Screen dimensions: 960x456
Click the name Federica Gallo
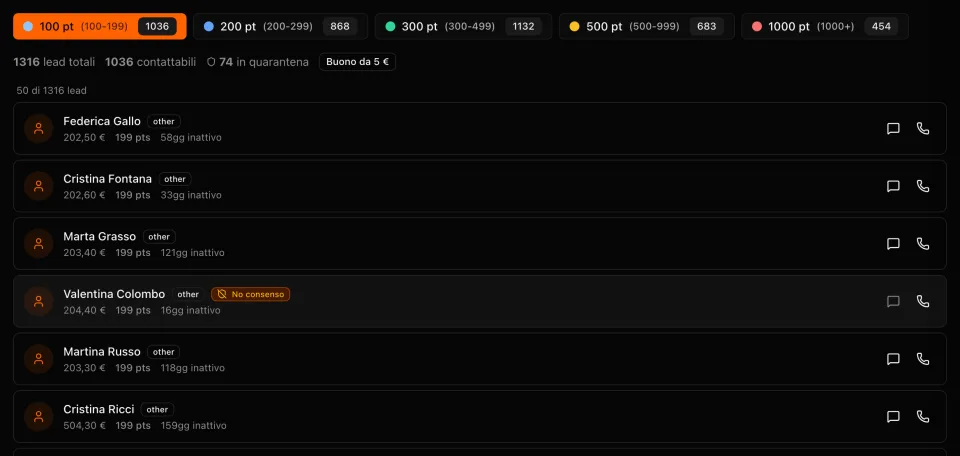click(102, 121)
